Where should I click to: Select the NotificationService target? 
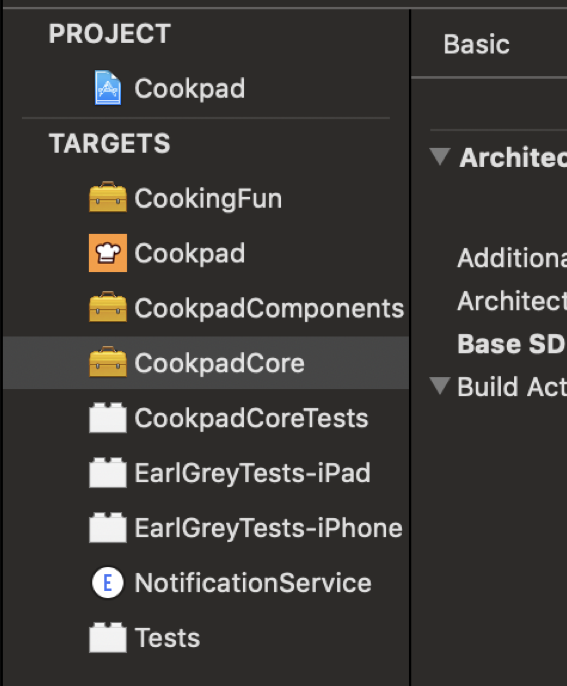click(x=206, y=583)
